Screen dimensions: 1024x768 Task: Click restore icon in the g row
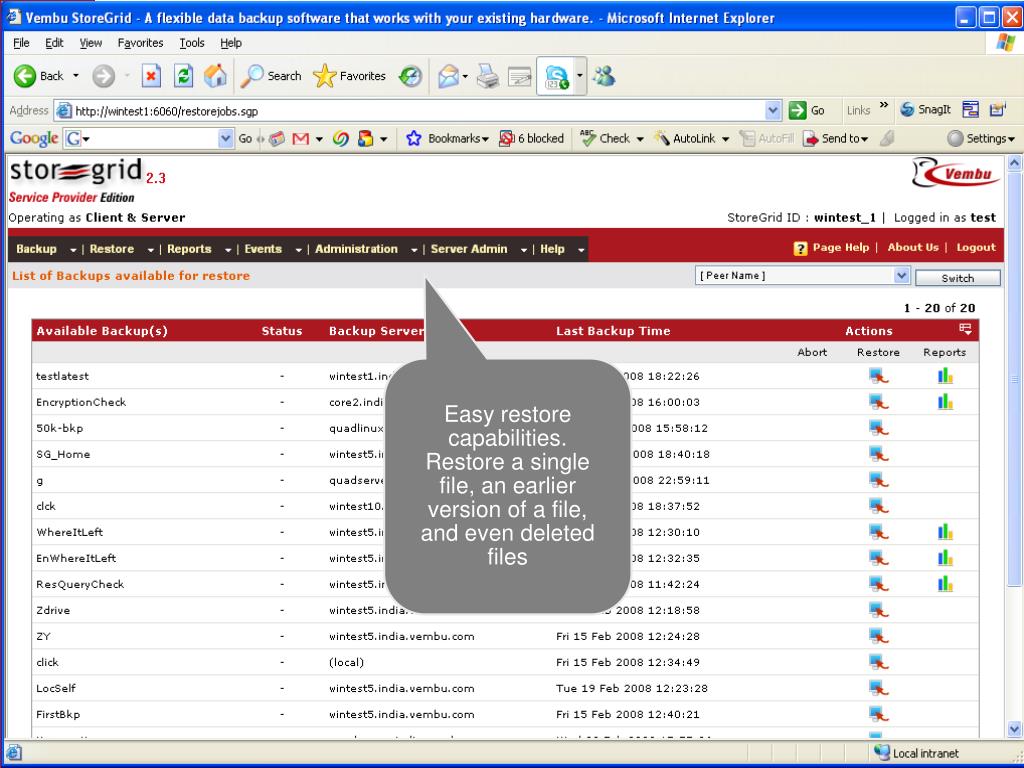point(878,480)
